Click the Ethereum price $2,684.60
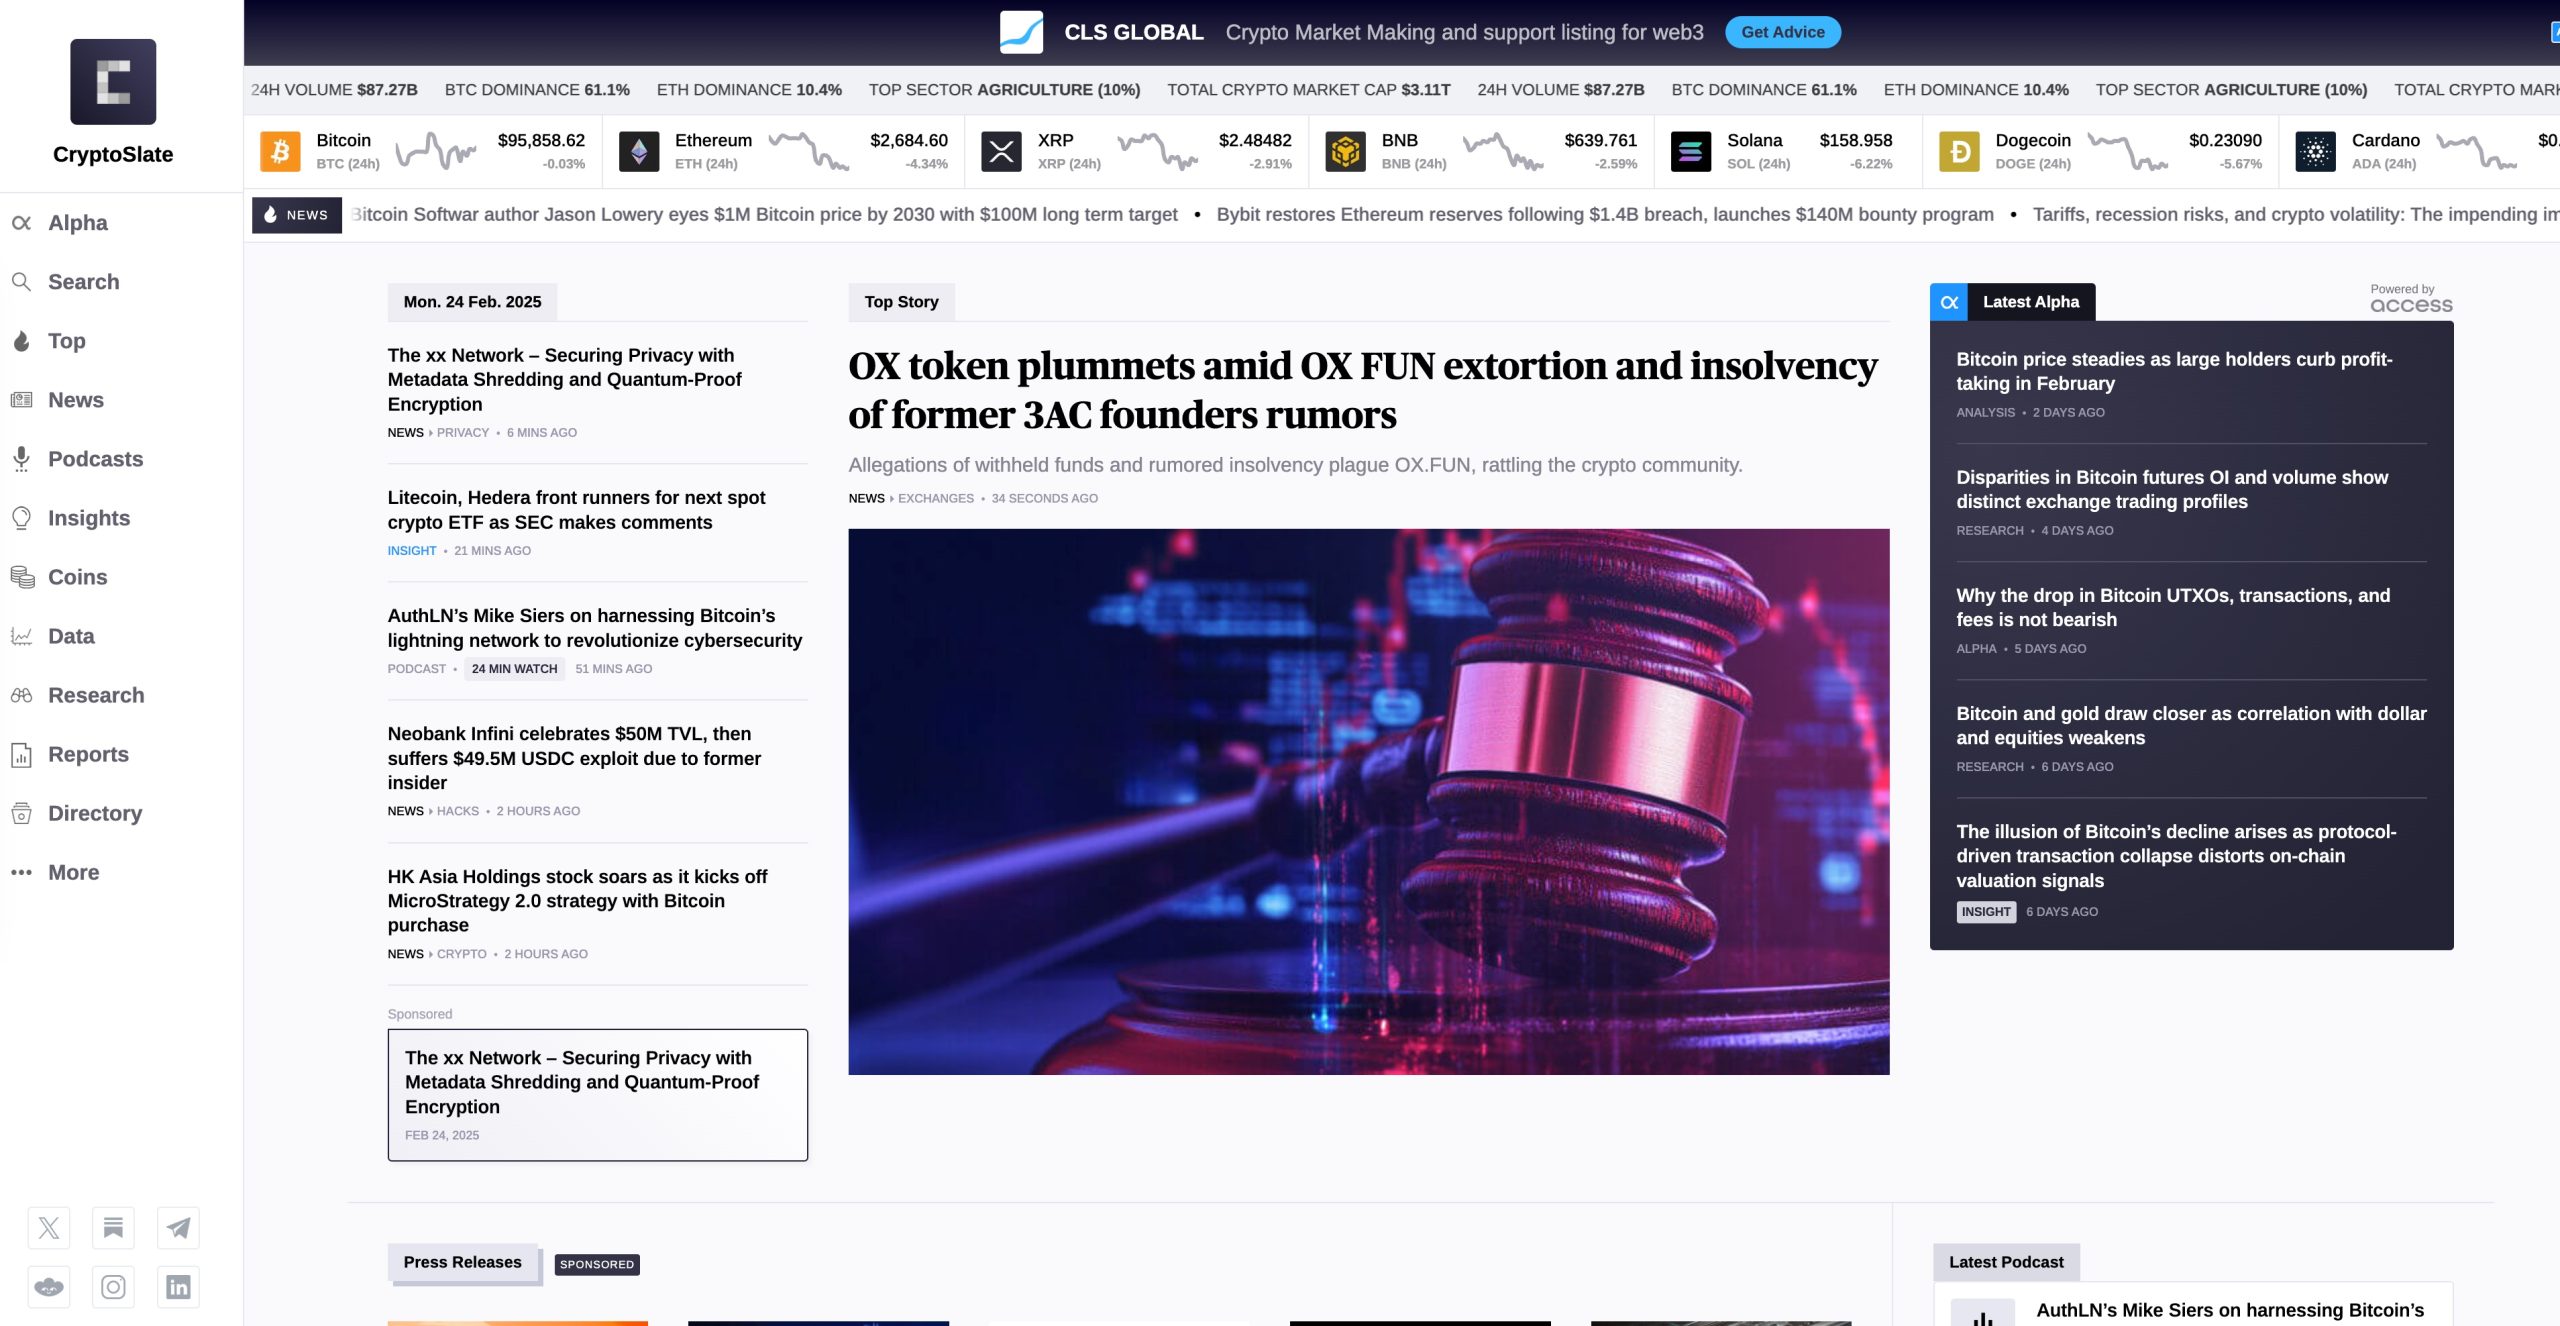Image resolution: width=2560 pixels, height=1326 pixels. coord(909,141)
